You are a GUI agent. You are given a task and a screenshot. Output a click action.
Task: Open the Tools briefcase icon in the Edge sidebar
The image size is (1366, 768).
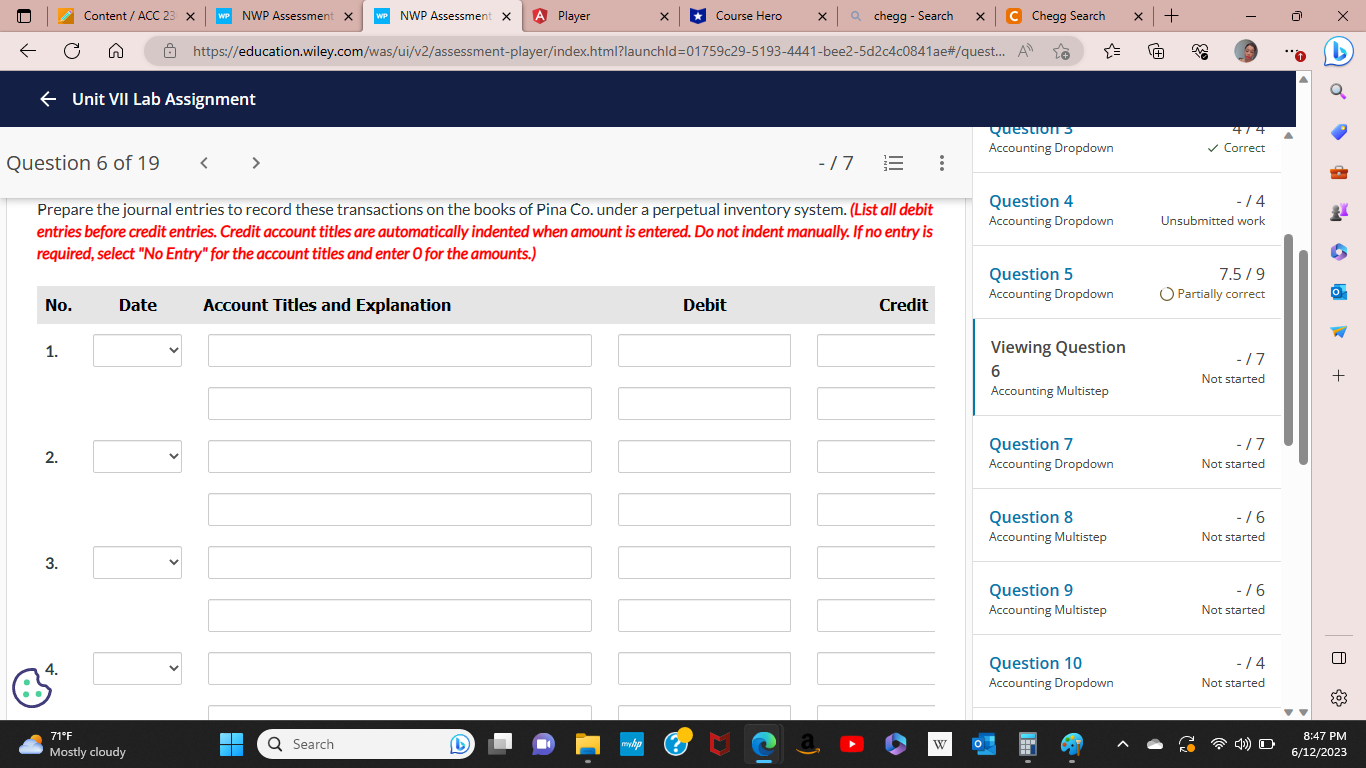pos(1338,171)
